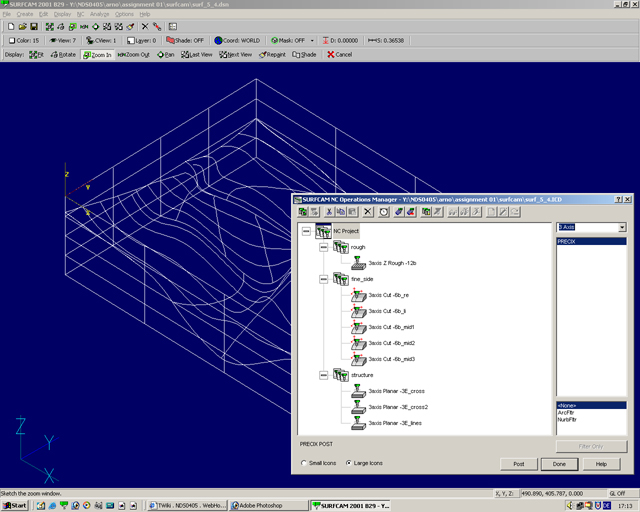Change the CView: 1 setting
640x512 pixels.
[x=101, y=40]
